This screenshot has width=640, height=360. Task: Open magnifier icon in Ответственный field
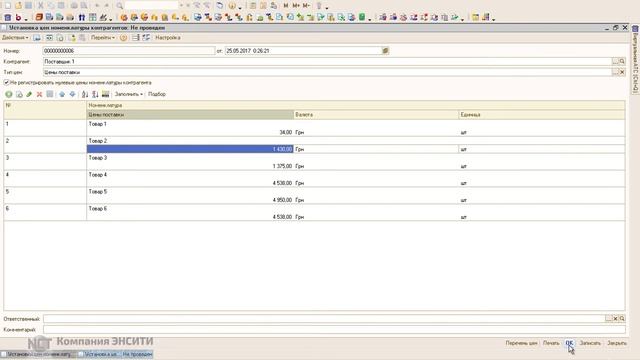622,318
